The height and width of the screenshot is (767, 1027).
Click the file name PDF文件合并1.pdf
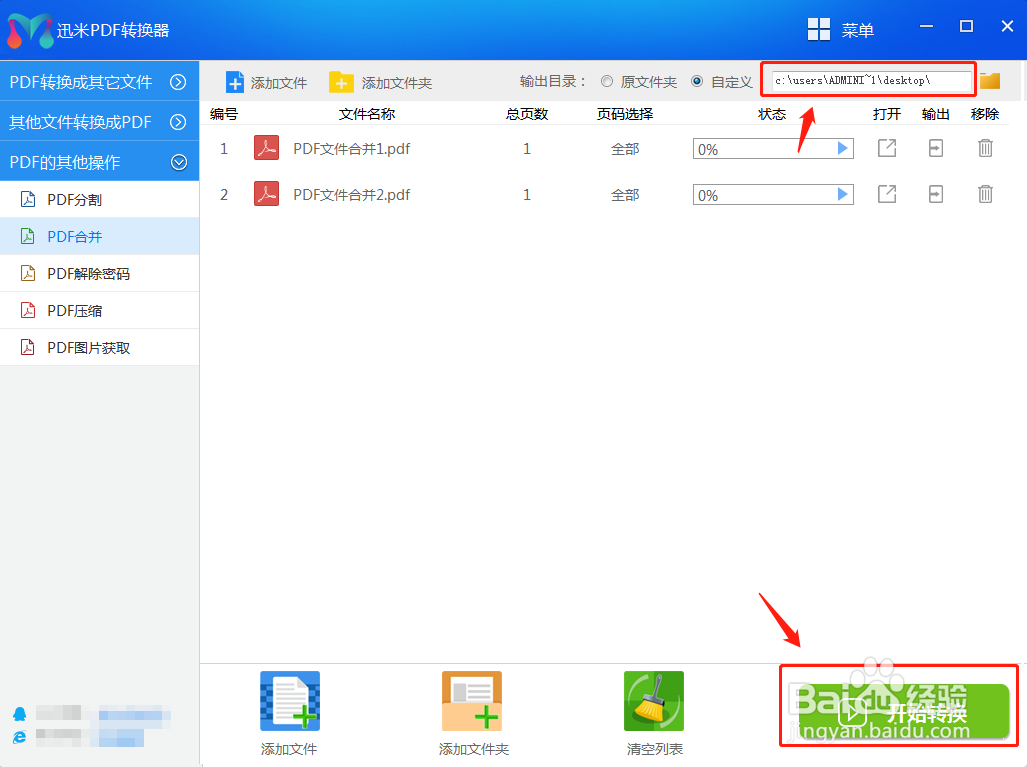tap(352, 149)
